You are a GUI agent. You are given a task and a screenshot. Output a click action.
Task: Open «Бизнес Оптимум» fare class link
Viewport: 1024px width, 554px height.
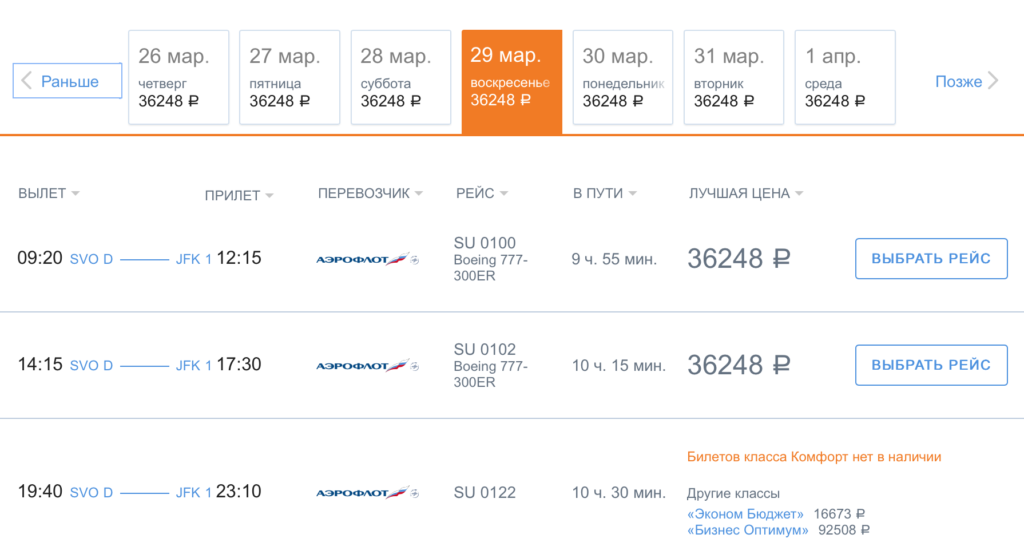tap(748, 530)
